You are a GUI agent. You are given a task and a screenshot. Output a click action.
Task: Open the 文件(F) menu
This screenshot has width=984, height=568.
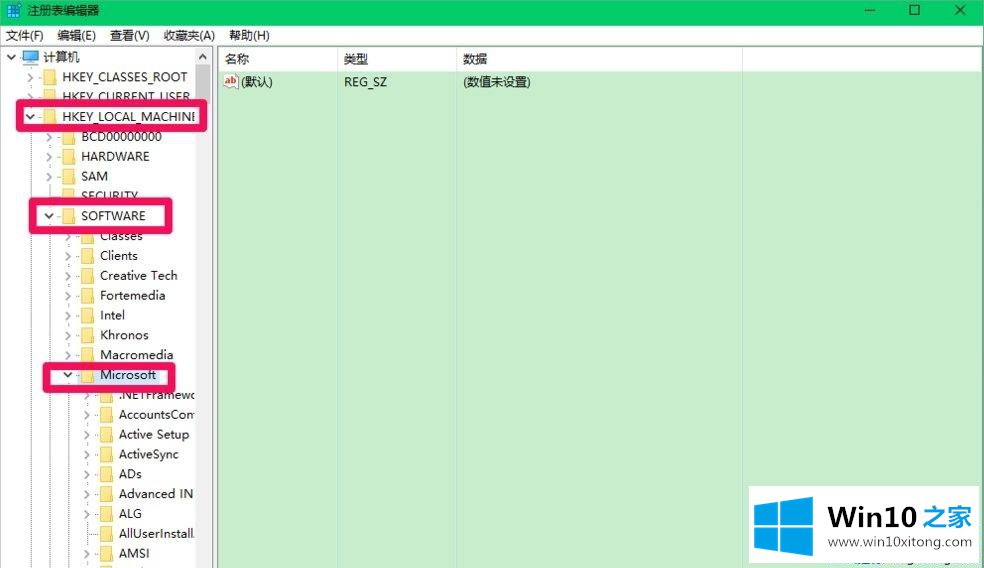coord(24,36)
